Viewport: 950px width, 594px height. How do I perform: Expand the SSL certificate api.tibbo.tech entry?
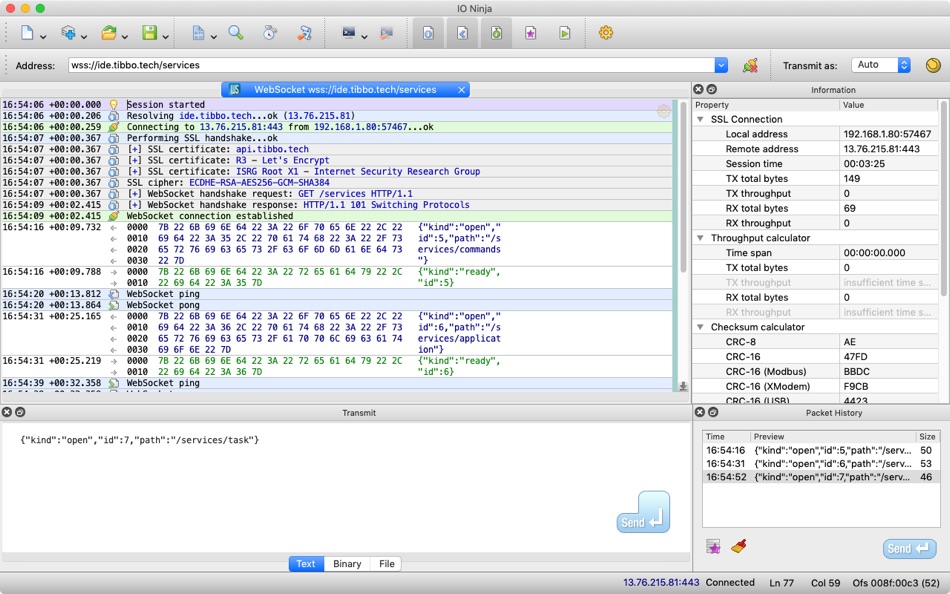133,149
